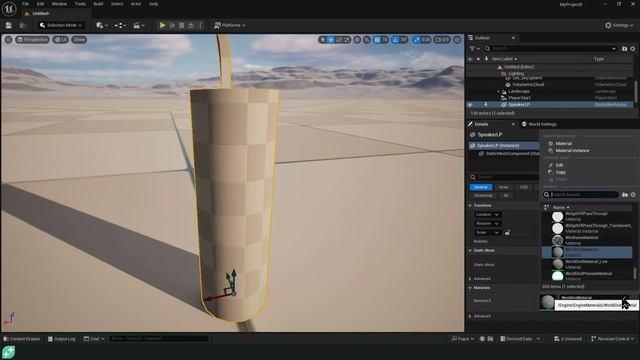Open the Build menu
This screenshot has width=640, height=360.
click(98, 4)
